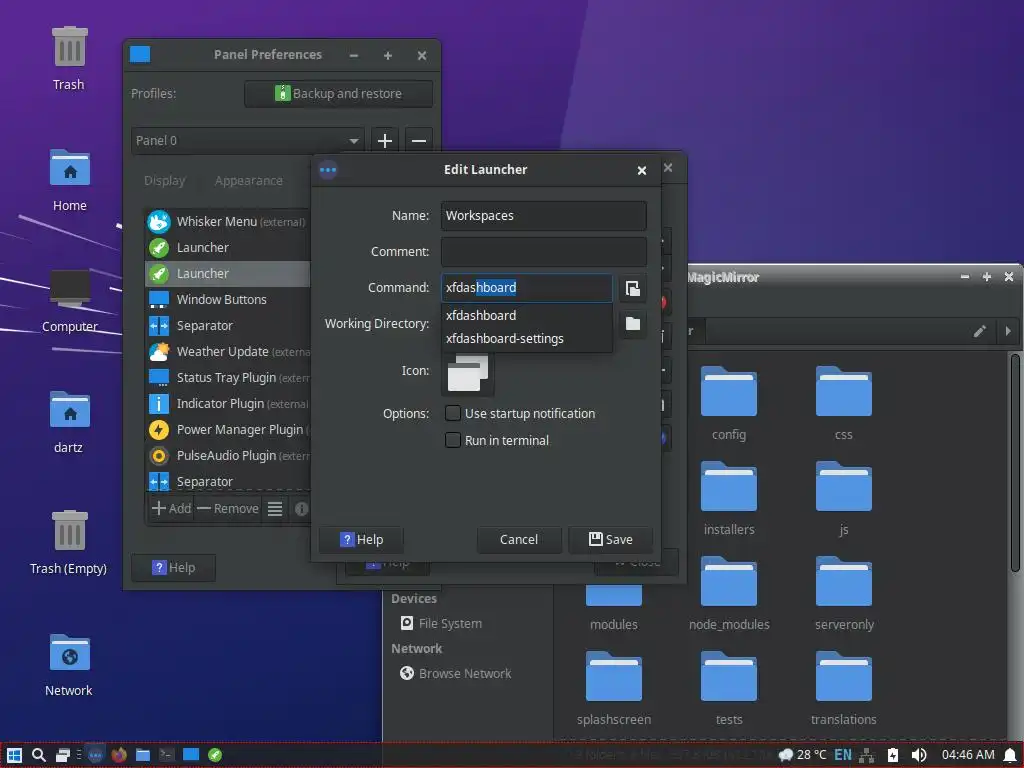Image resolution: width=1024 pixels, height=768 pixels.
Task: Open Firefox from the taskbar
Action: [x=119, y=755]
